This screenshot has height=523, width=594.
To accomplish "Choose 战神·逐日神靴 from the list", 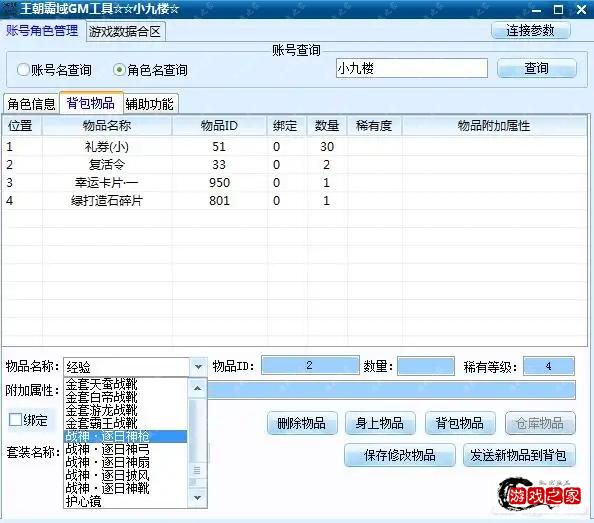I will click(x=125, y=488).
